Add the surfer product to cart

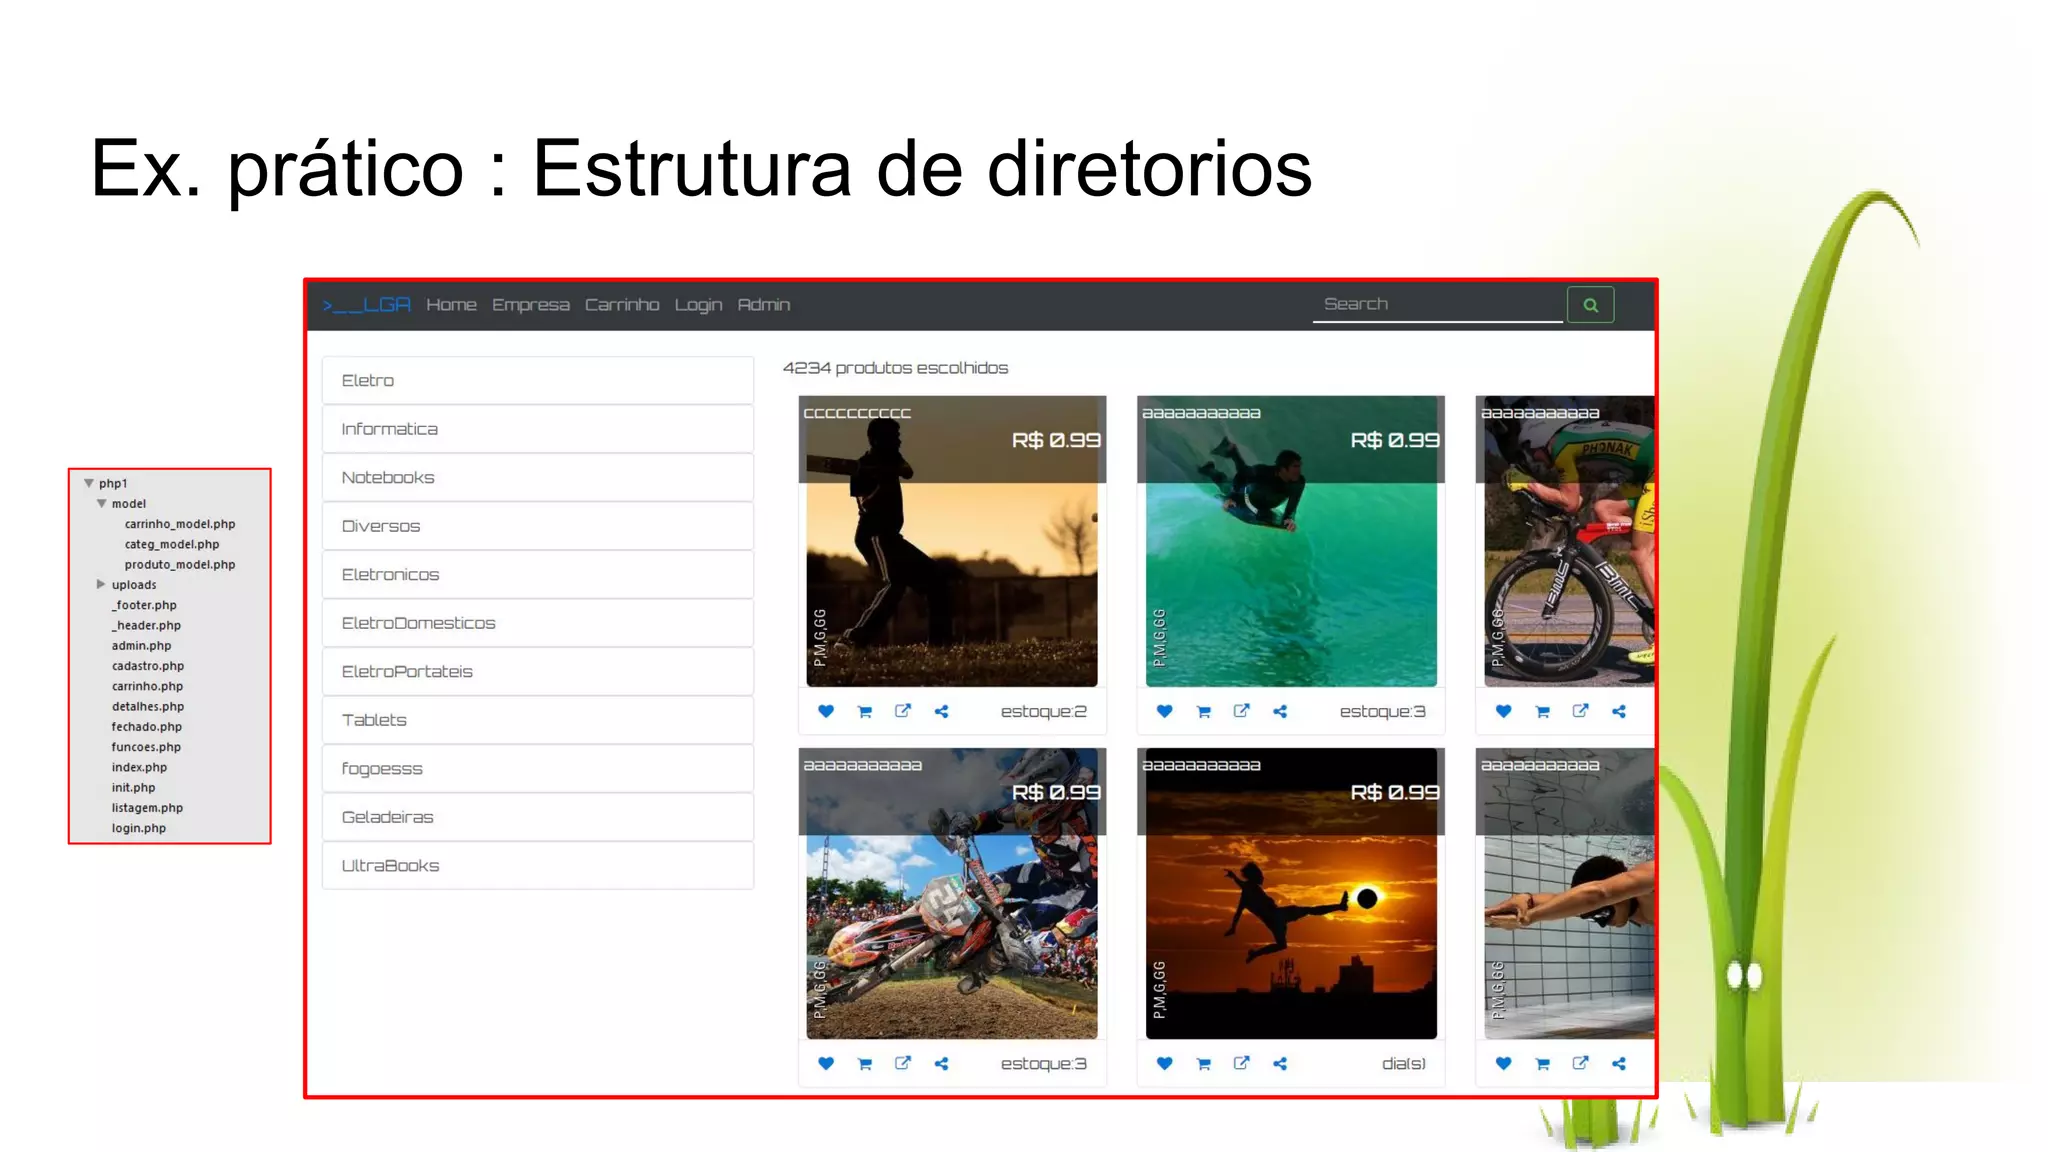(1204, 712)
